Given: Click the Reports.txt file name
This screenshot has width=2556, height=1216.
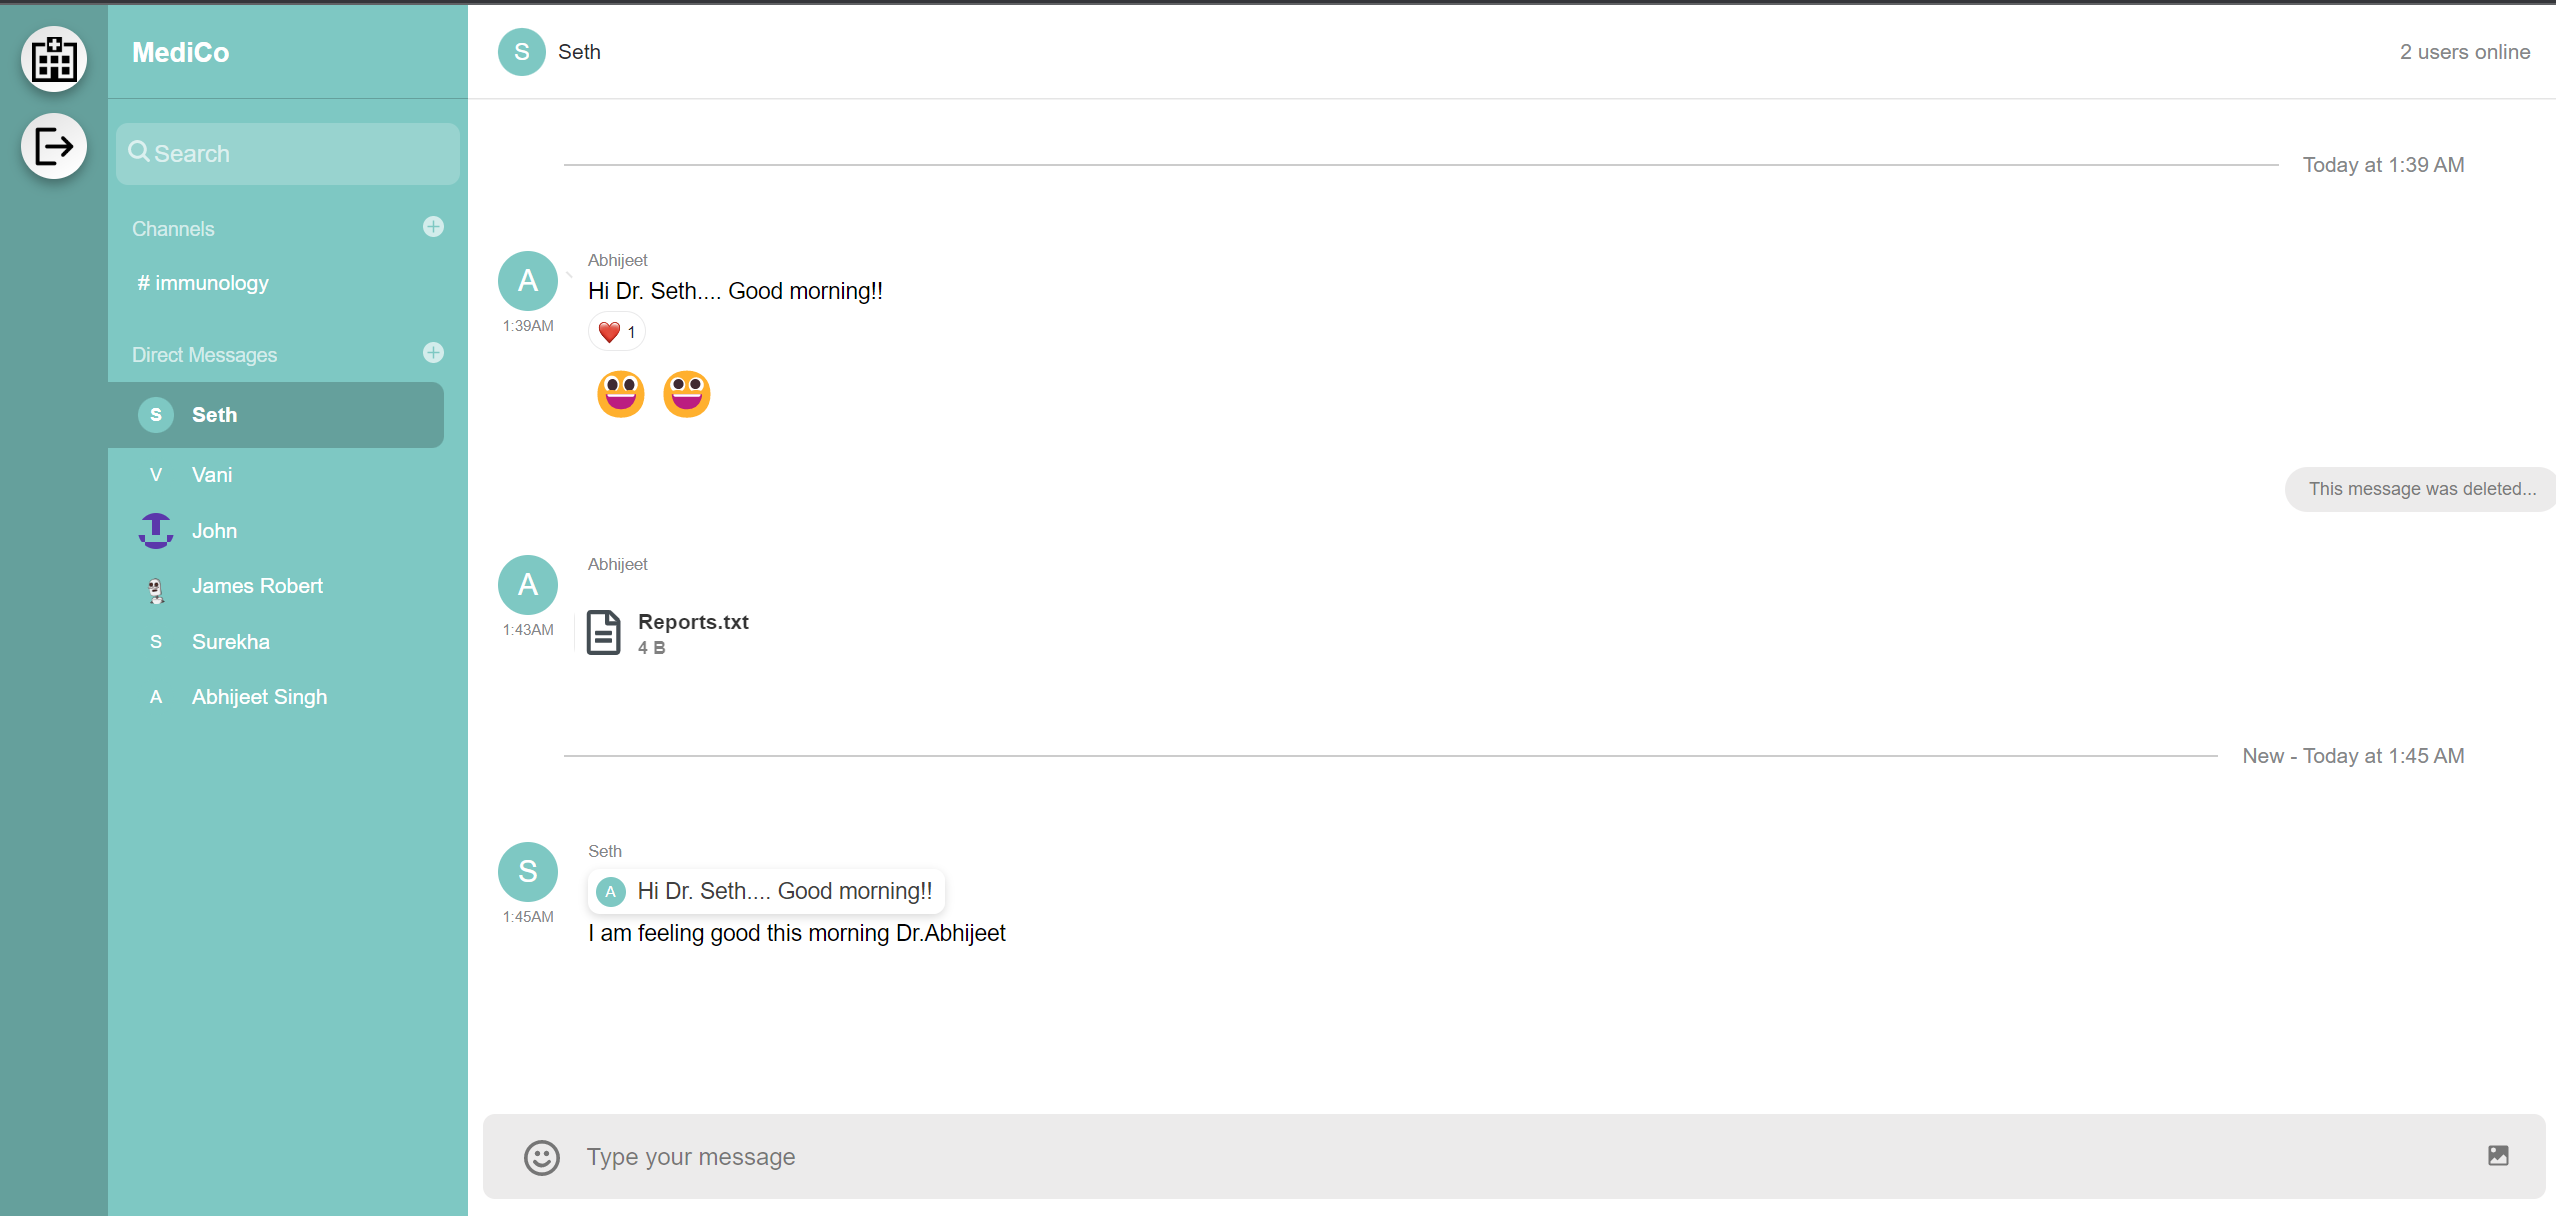Looking at the screenshot, I should pos(693,622).
